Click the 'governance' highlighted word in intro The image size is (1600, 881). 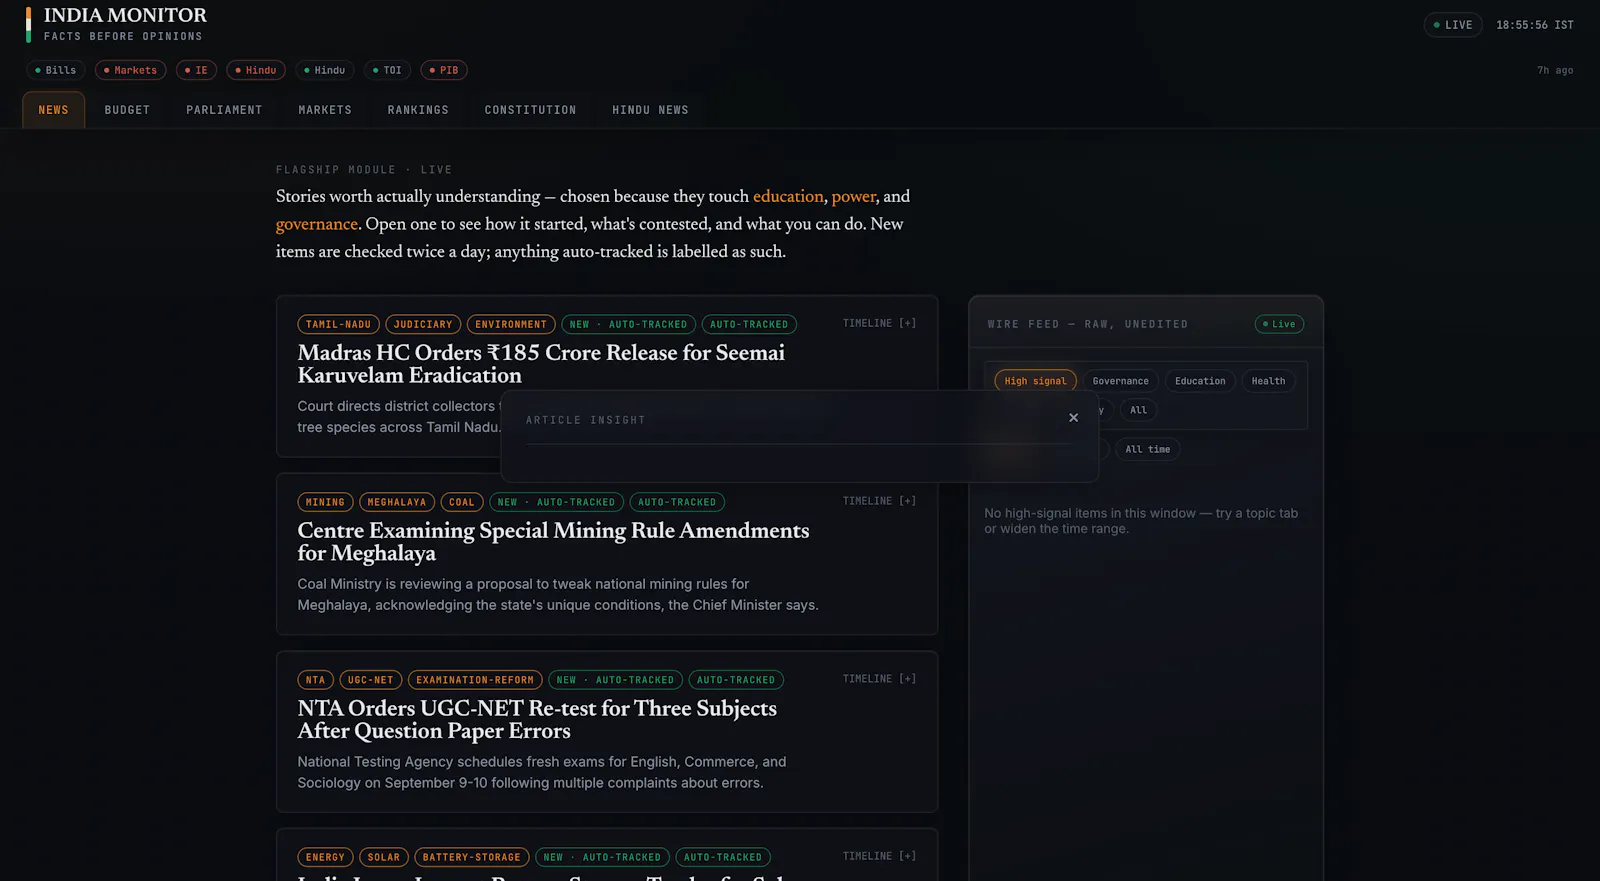316,224
